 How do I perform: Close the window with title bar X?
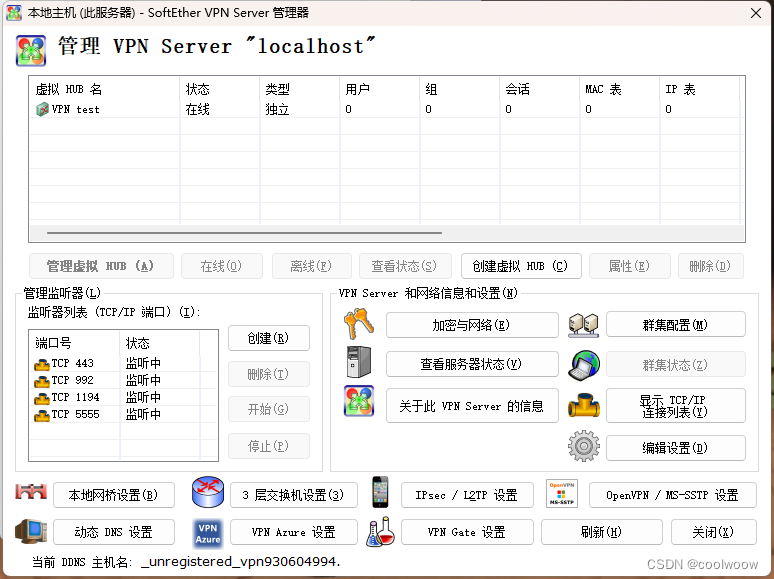[755, 13]
